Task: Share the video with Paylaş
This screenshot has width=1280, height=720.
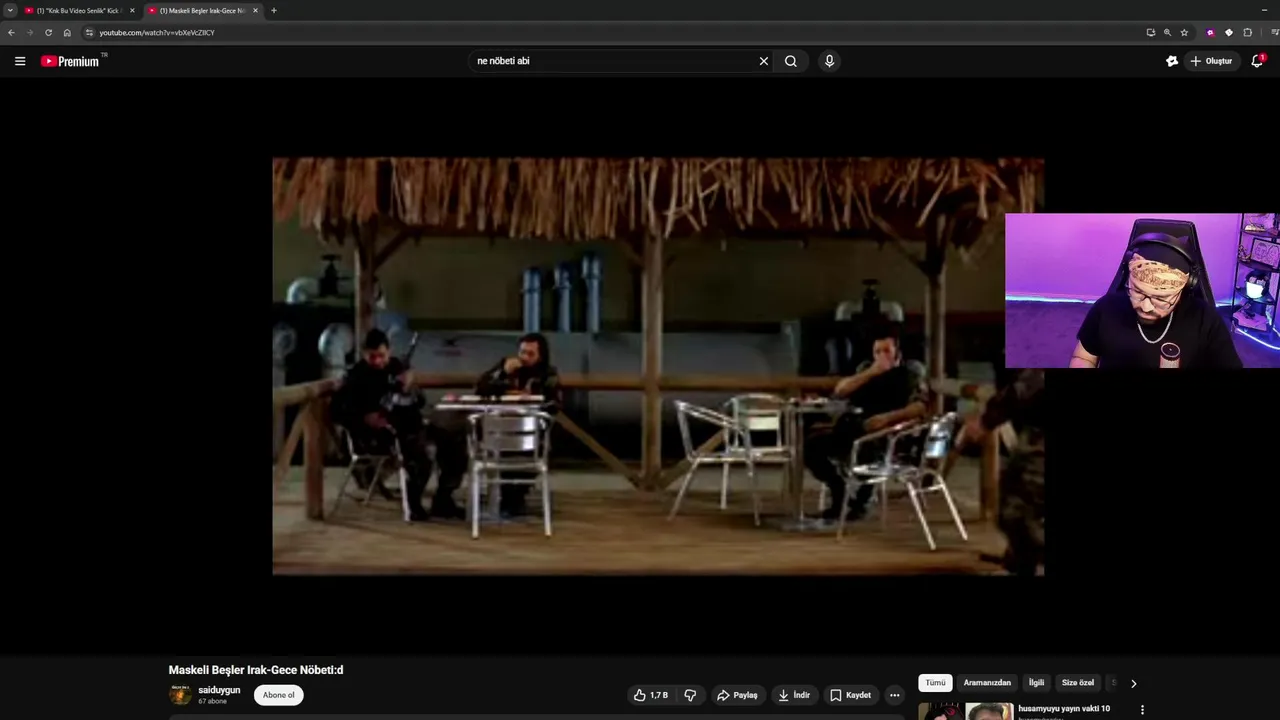Action: point(737,695)
